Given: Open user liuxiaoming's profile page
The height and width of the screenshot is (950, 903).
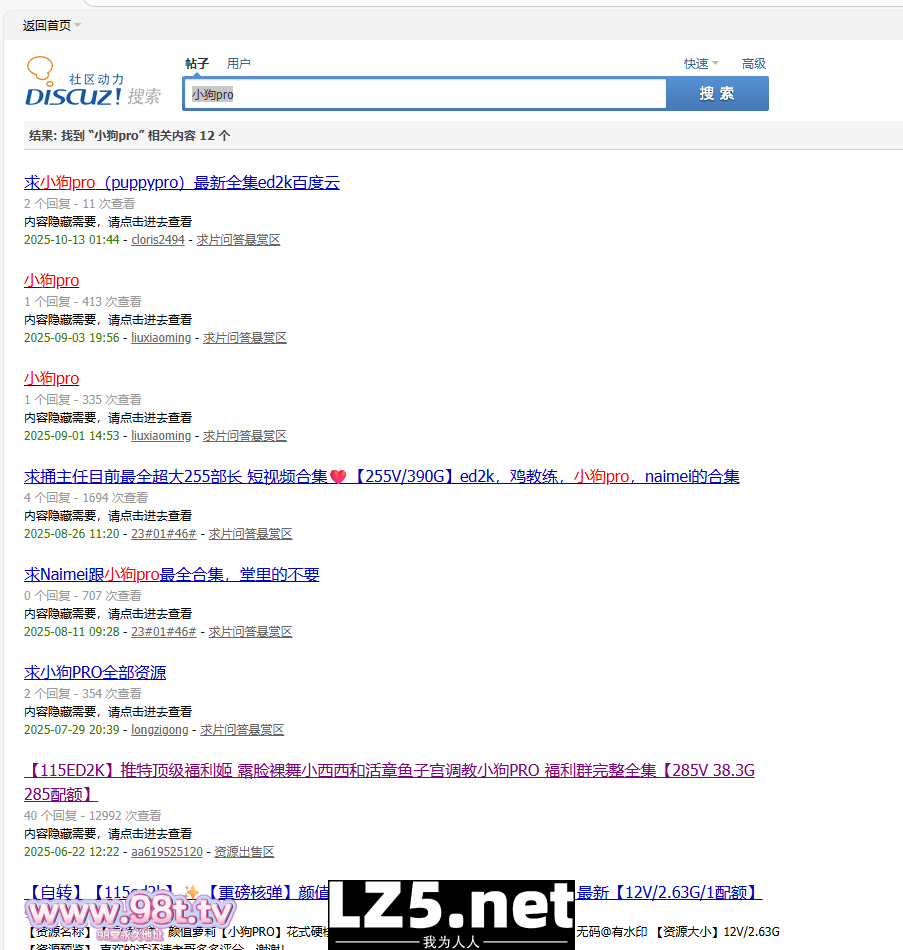Looking at the screenshot, I should 161,337.
